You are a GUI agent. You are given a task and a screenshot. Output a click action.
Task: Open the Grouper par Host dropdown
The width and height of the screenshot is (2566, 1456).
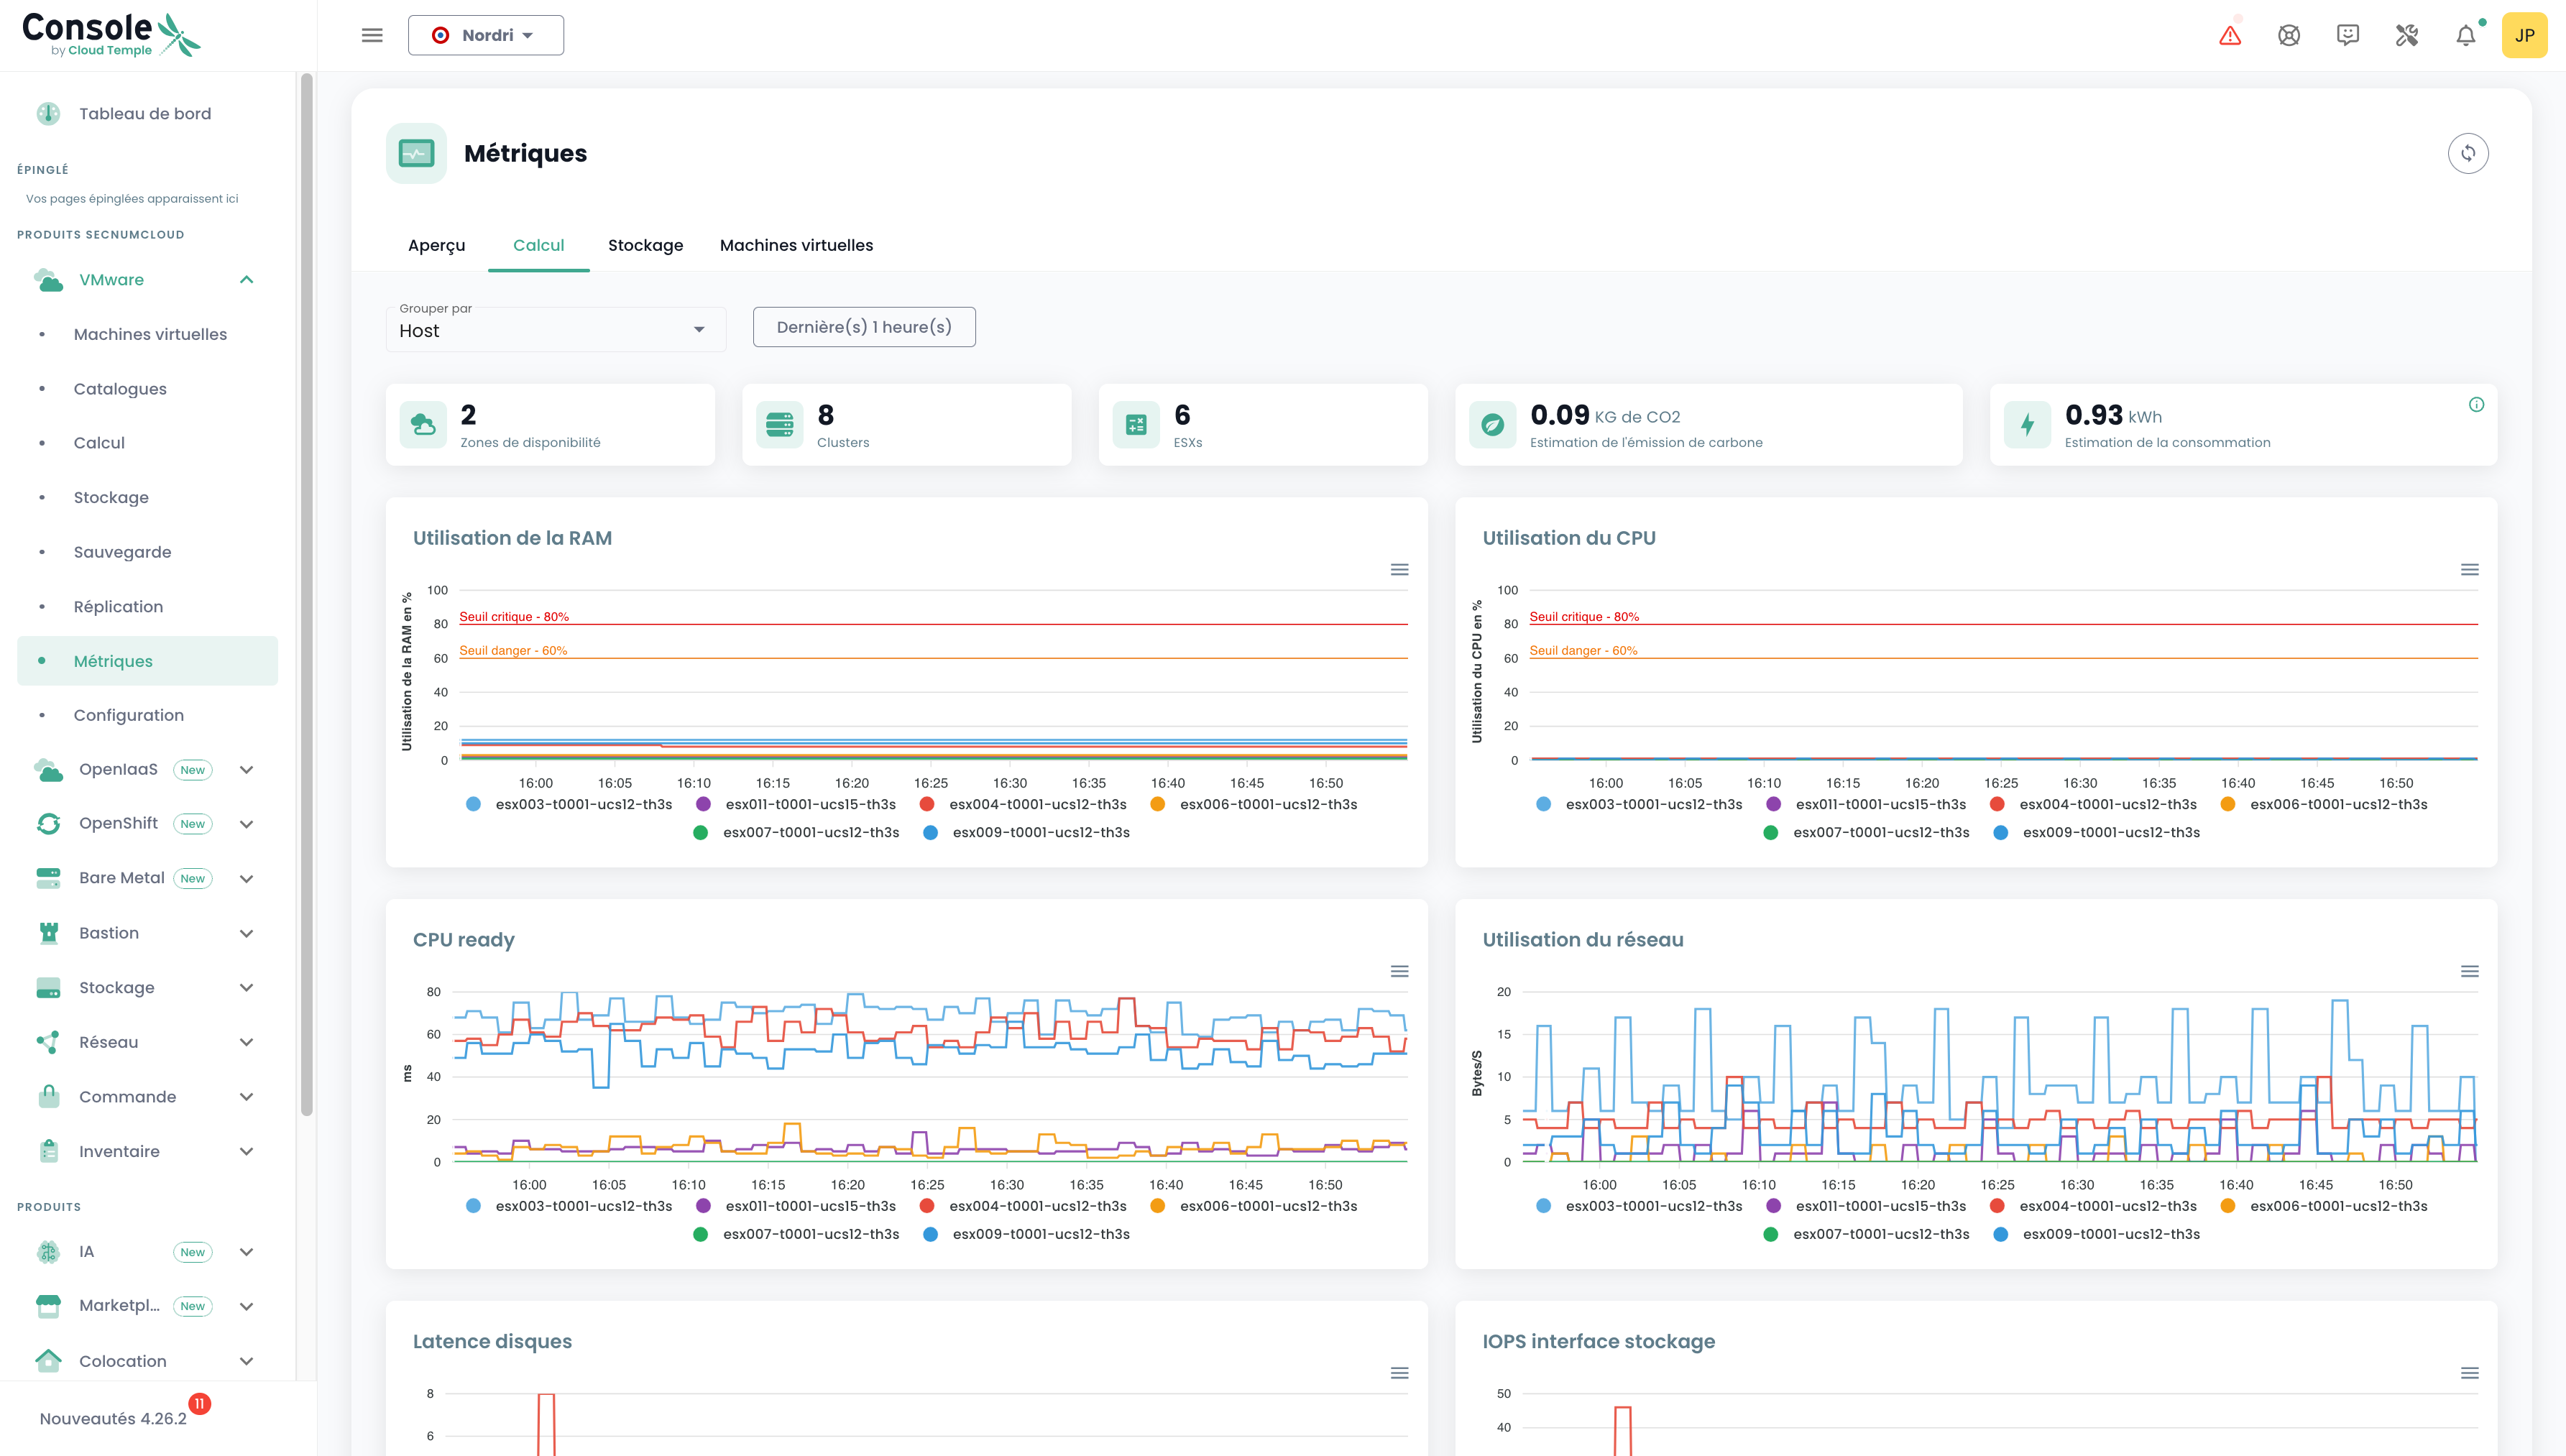(555, 329)
